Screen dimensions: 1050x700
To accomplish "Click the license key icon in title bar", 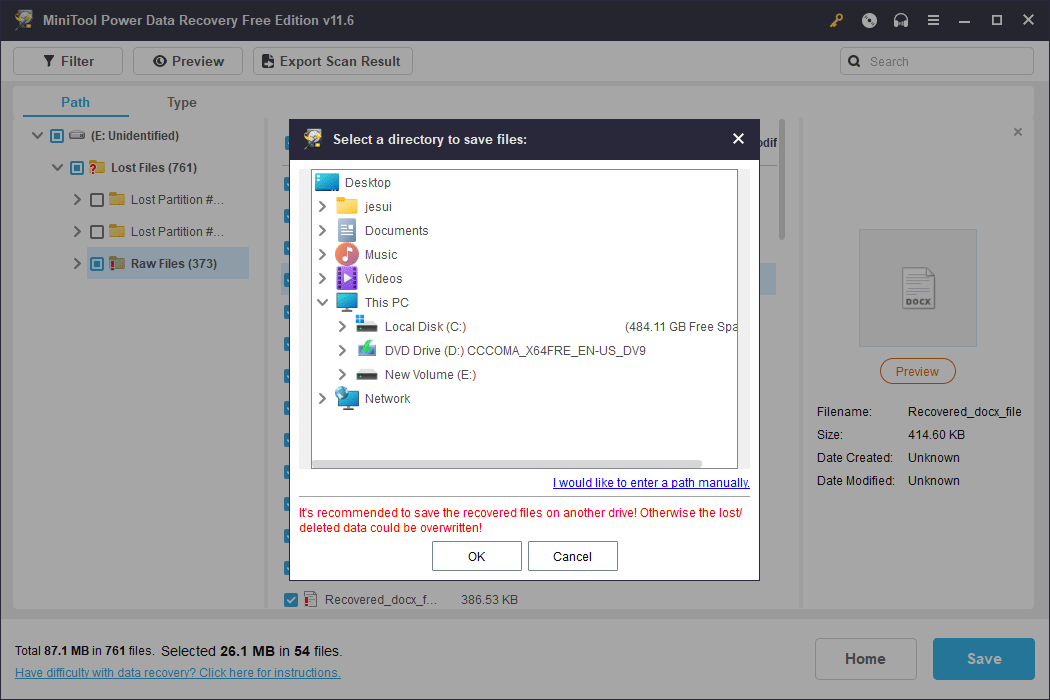I will click(x=836, y=20).
